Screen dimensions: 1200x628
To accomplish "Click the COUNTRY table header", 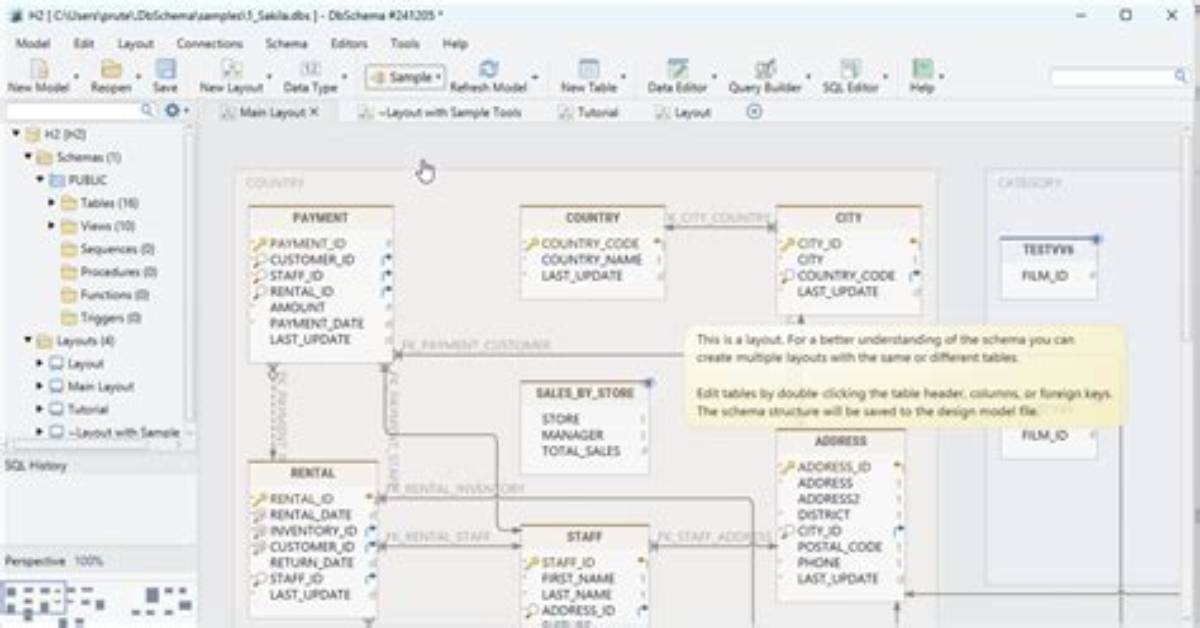I will pyautogui.click(x=592, y=218).
